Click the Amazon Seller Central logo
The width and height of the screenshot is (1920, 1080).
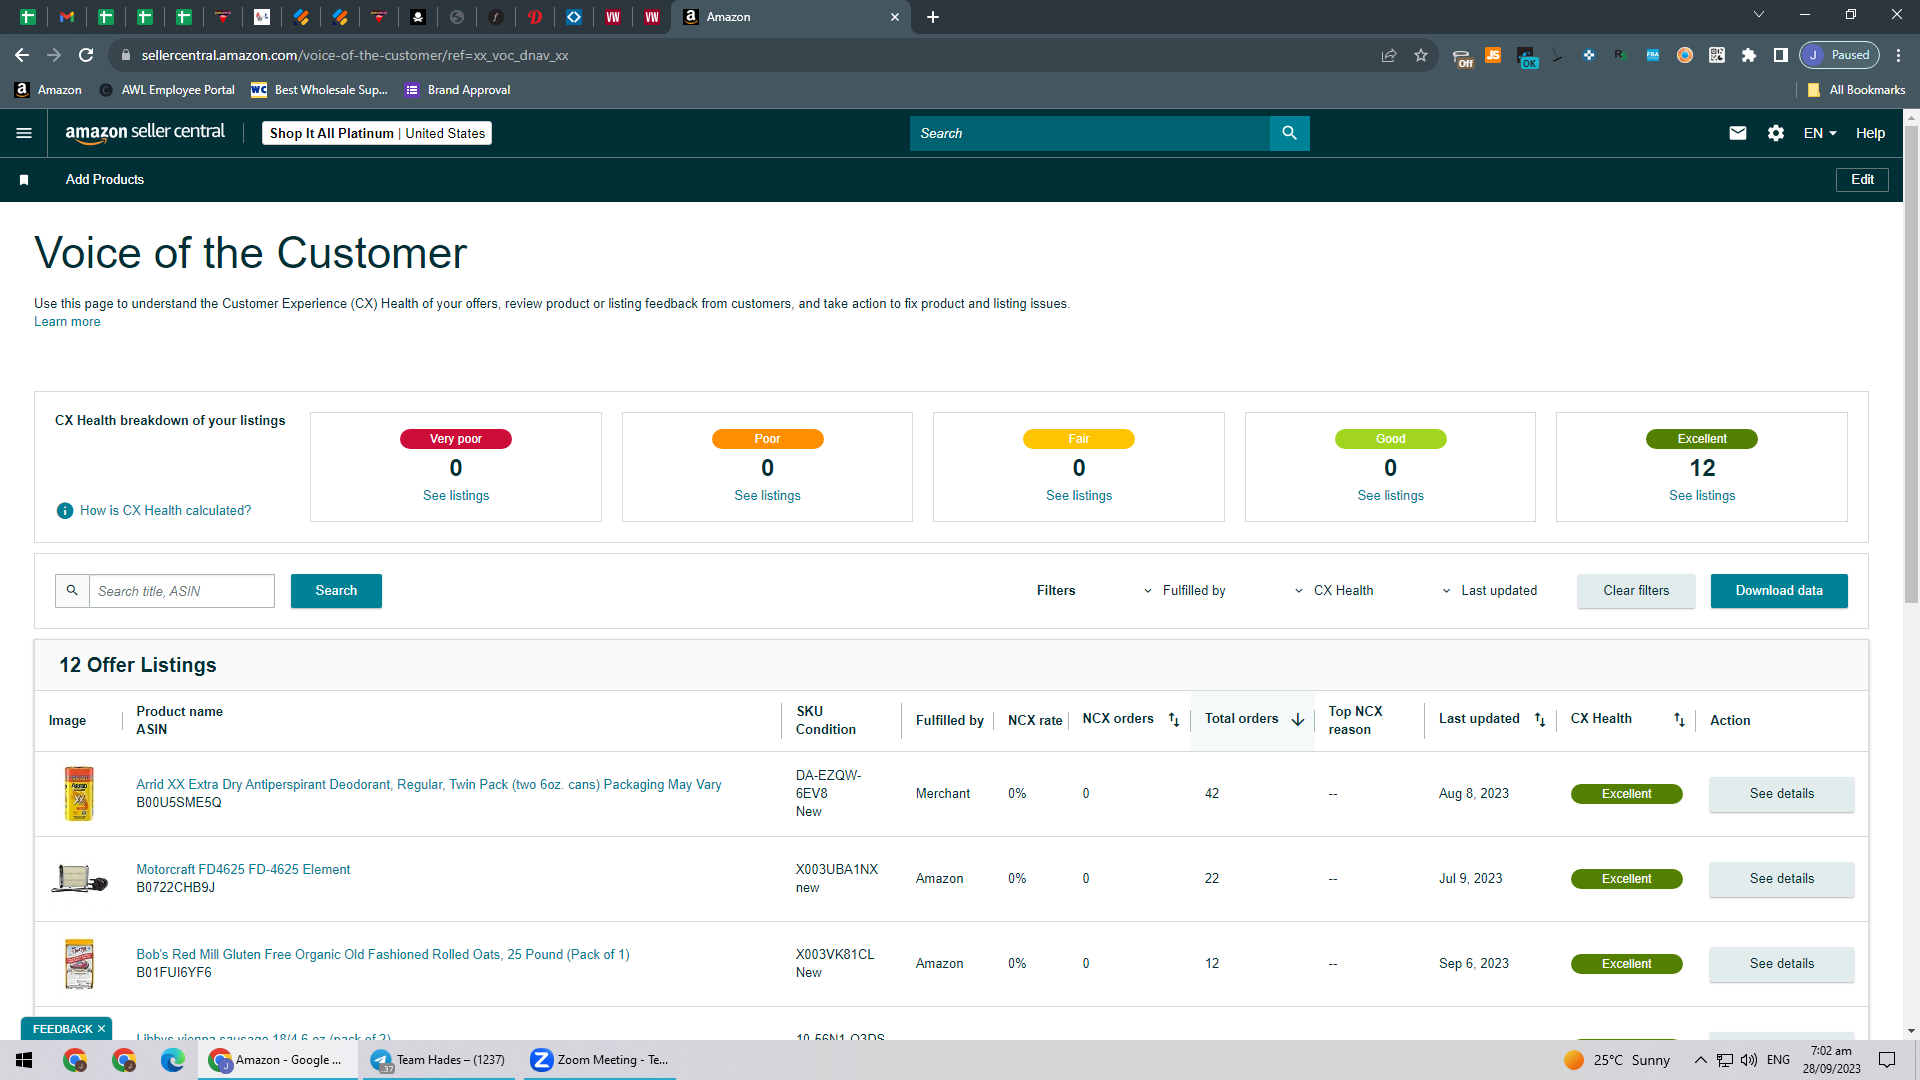pos(145,133)
